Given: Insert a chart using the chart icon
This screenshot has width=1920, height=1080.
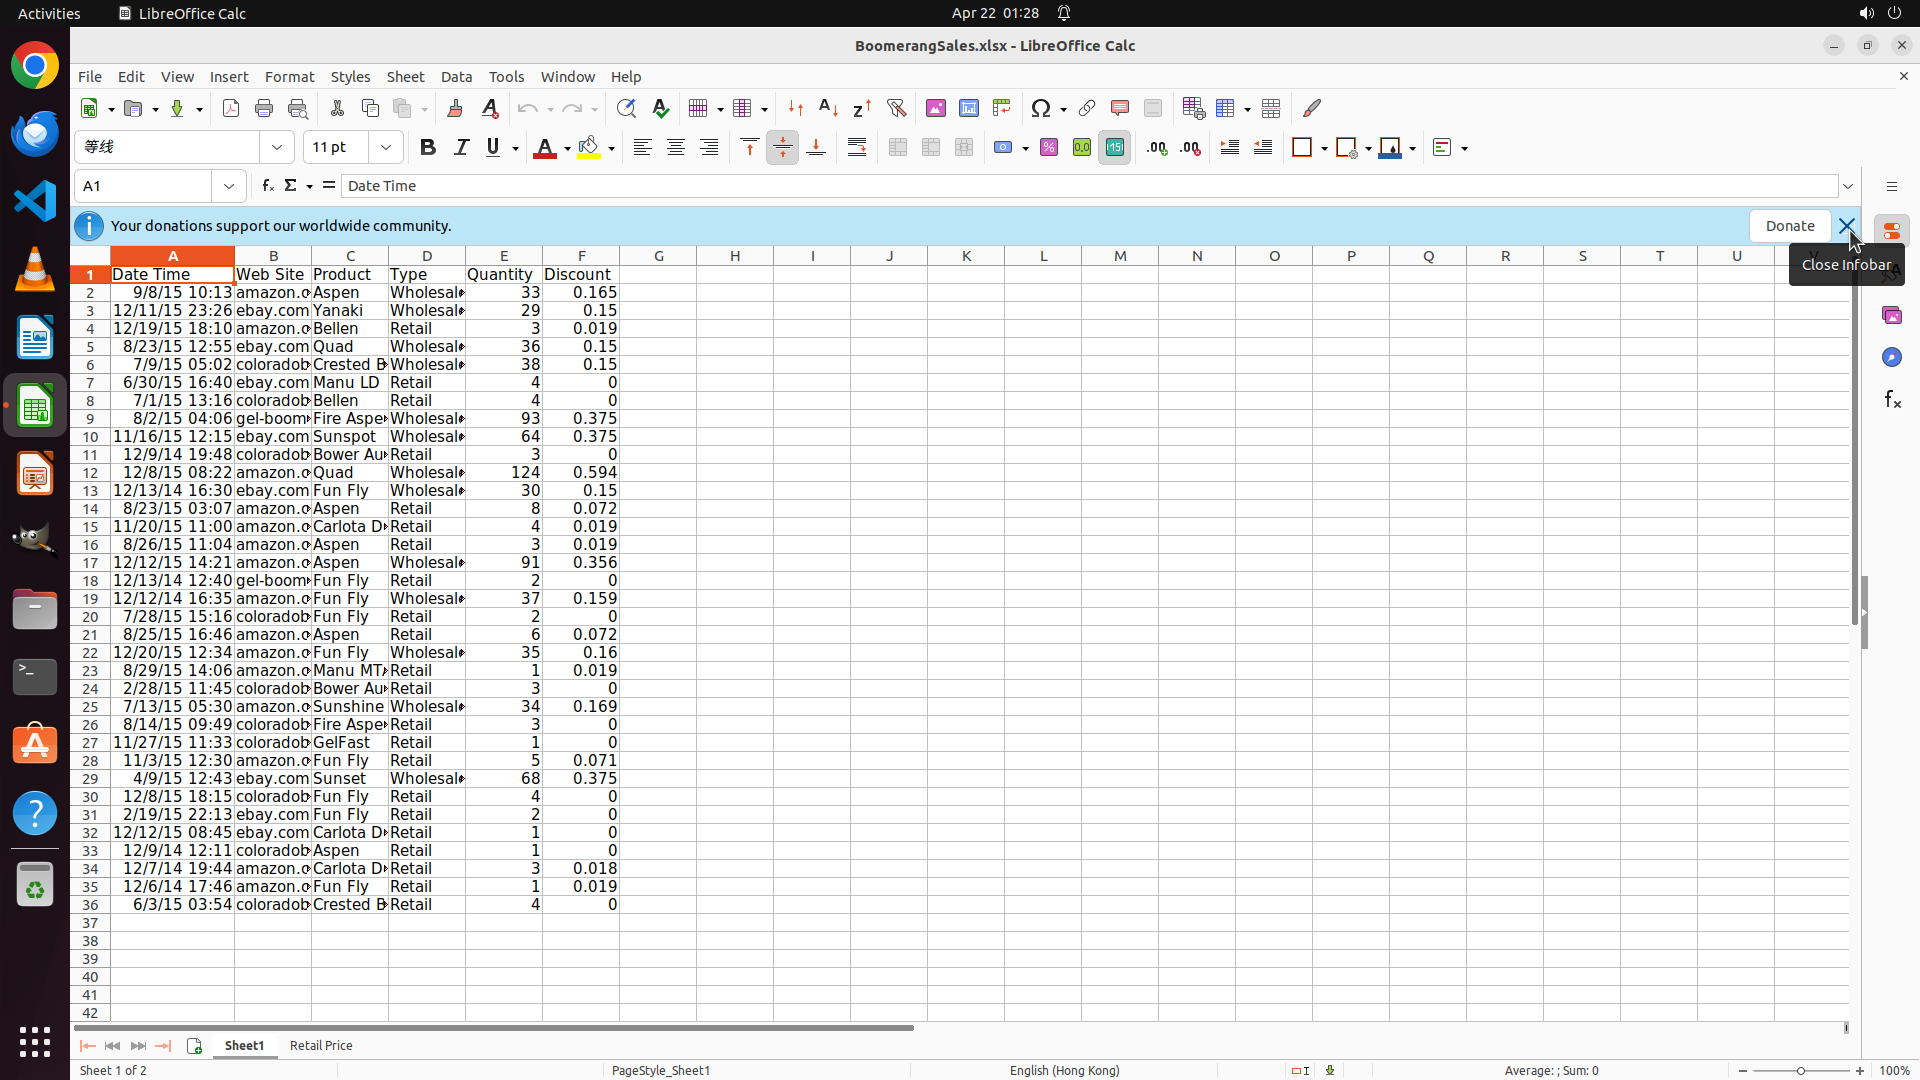Looking at the screenshot, I should click(968, 108).
